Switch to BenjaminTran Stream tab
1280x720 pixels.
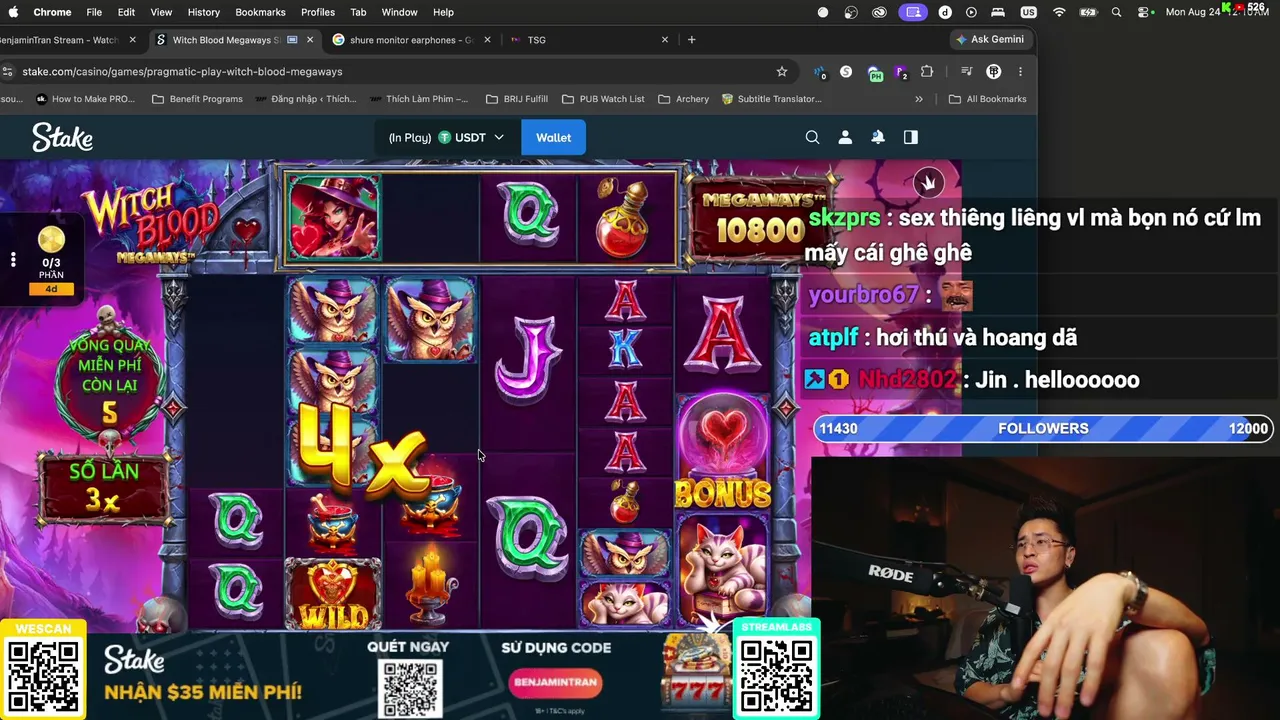tap(66, 40)
